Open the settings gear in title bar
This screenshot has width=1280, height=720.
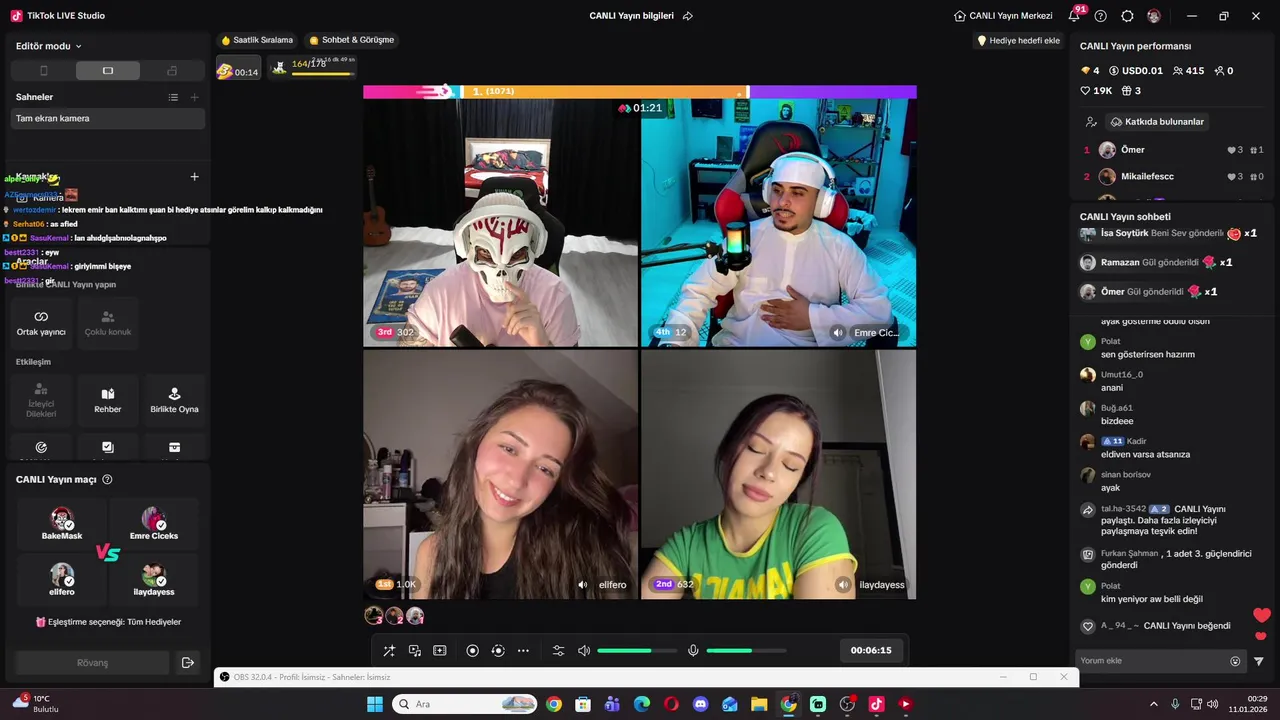click(x=1127, y=16)
